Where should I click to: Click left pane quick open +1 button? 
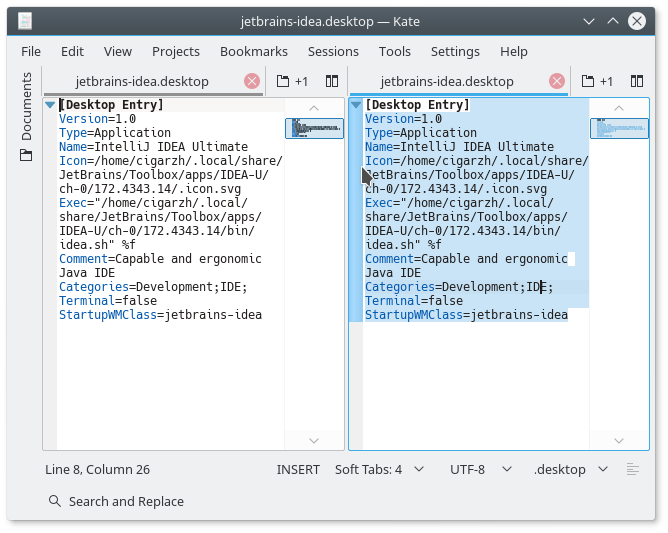tap(292, 81)
